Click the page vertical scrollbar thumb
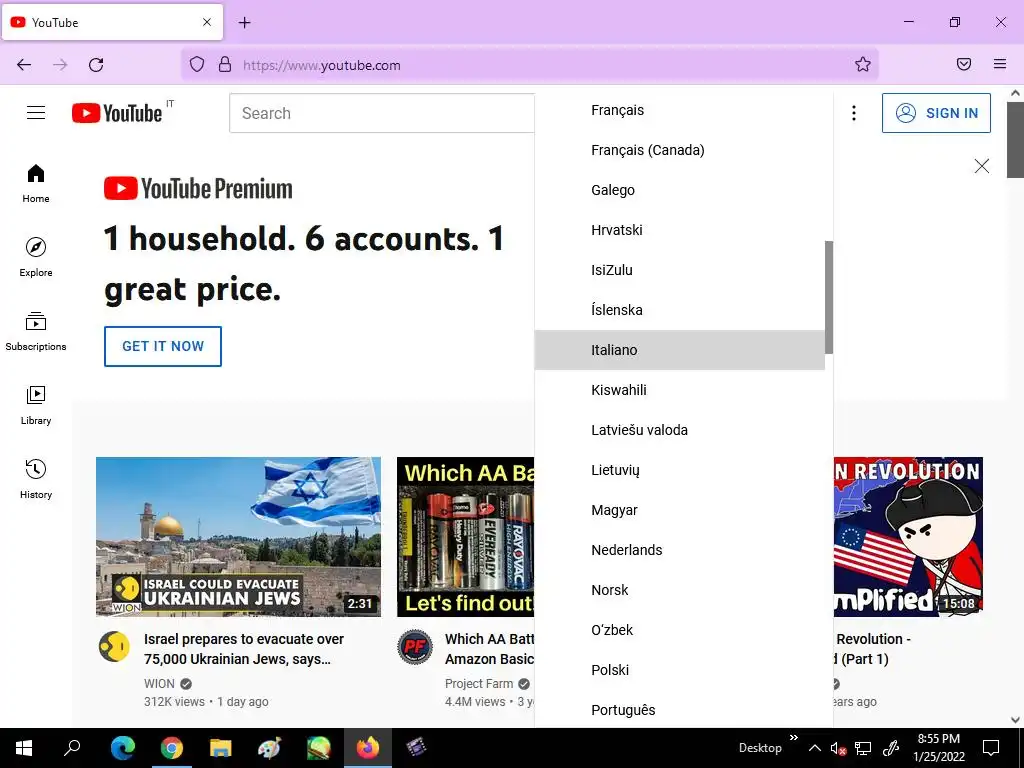This screenshot has width=1024, height=768. pos(1015,140)
